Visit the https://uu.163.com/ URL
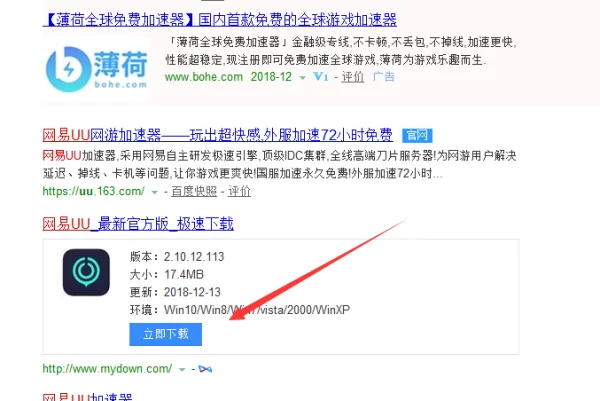The image size is (600, 401). (x=93, y=191)
